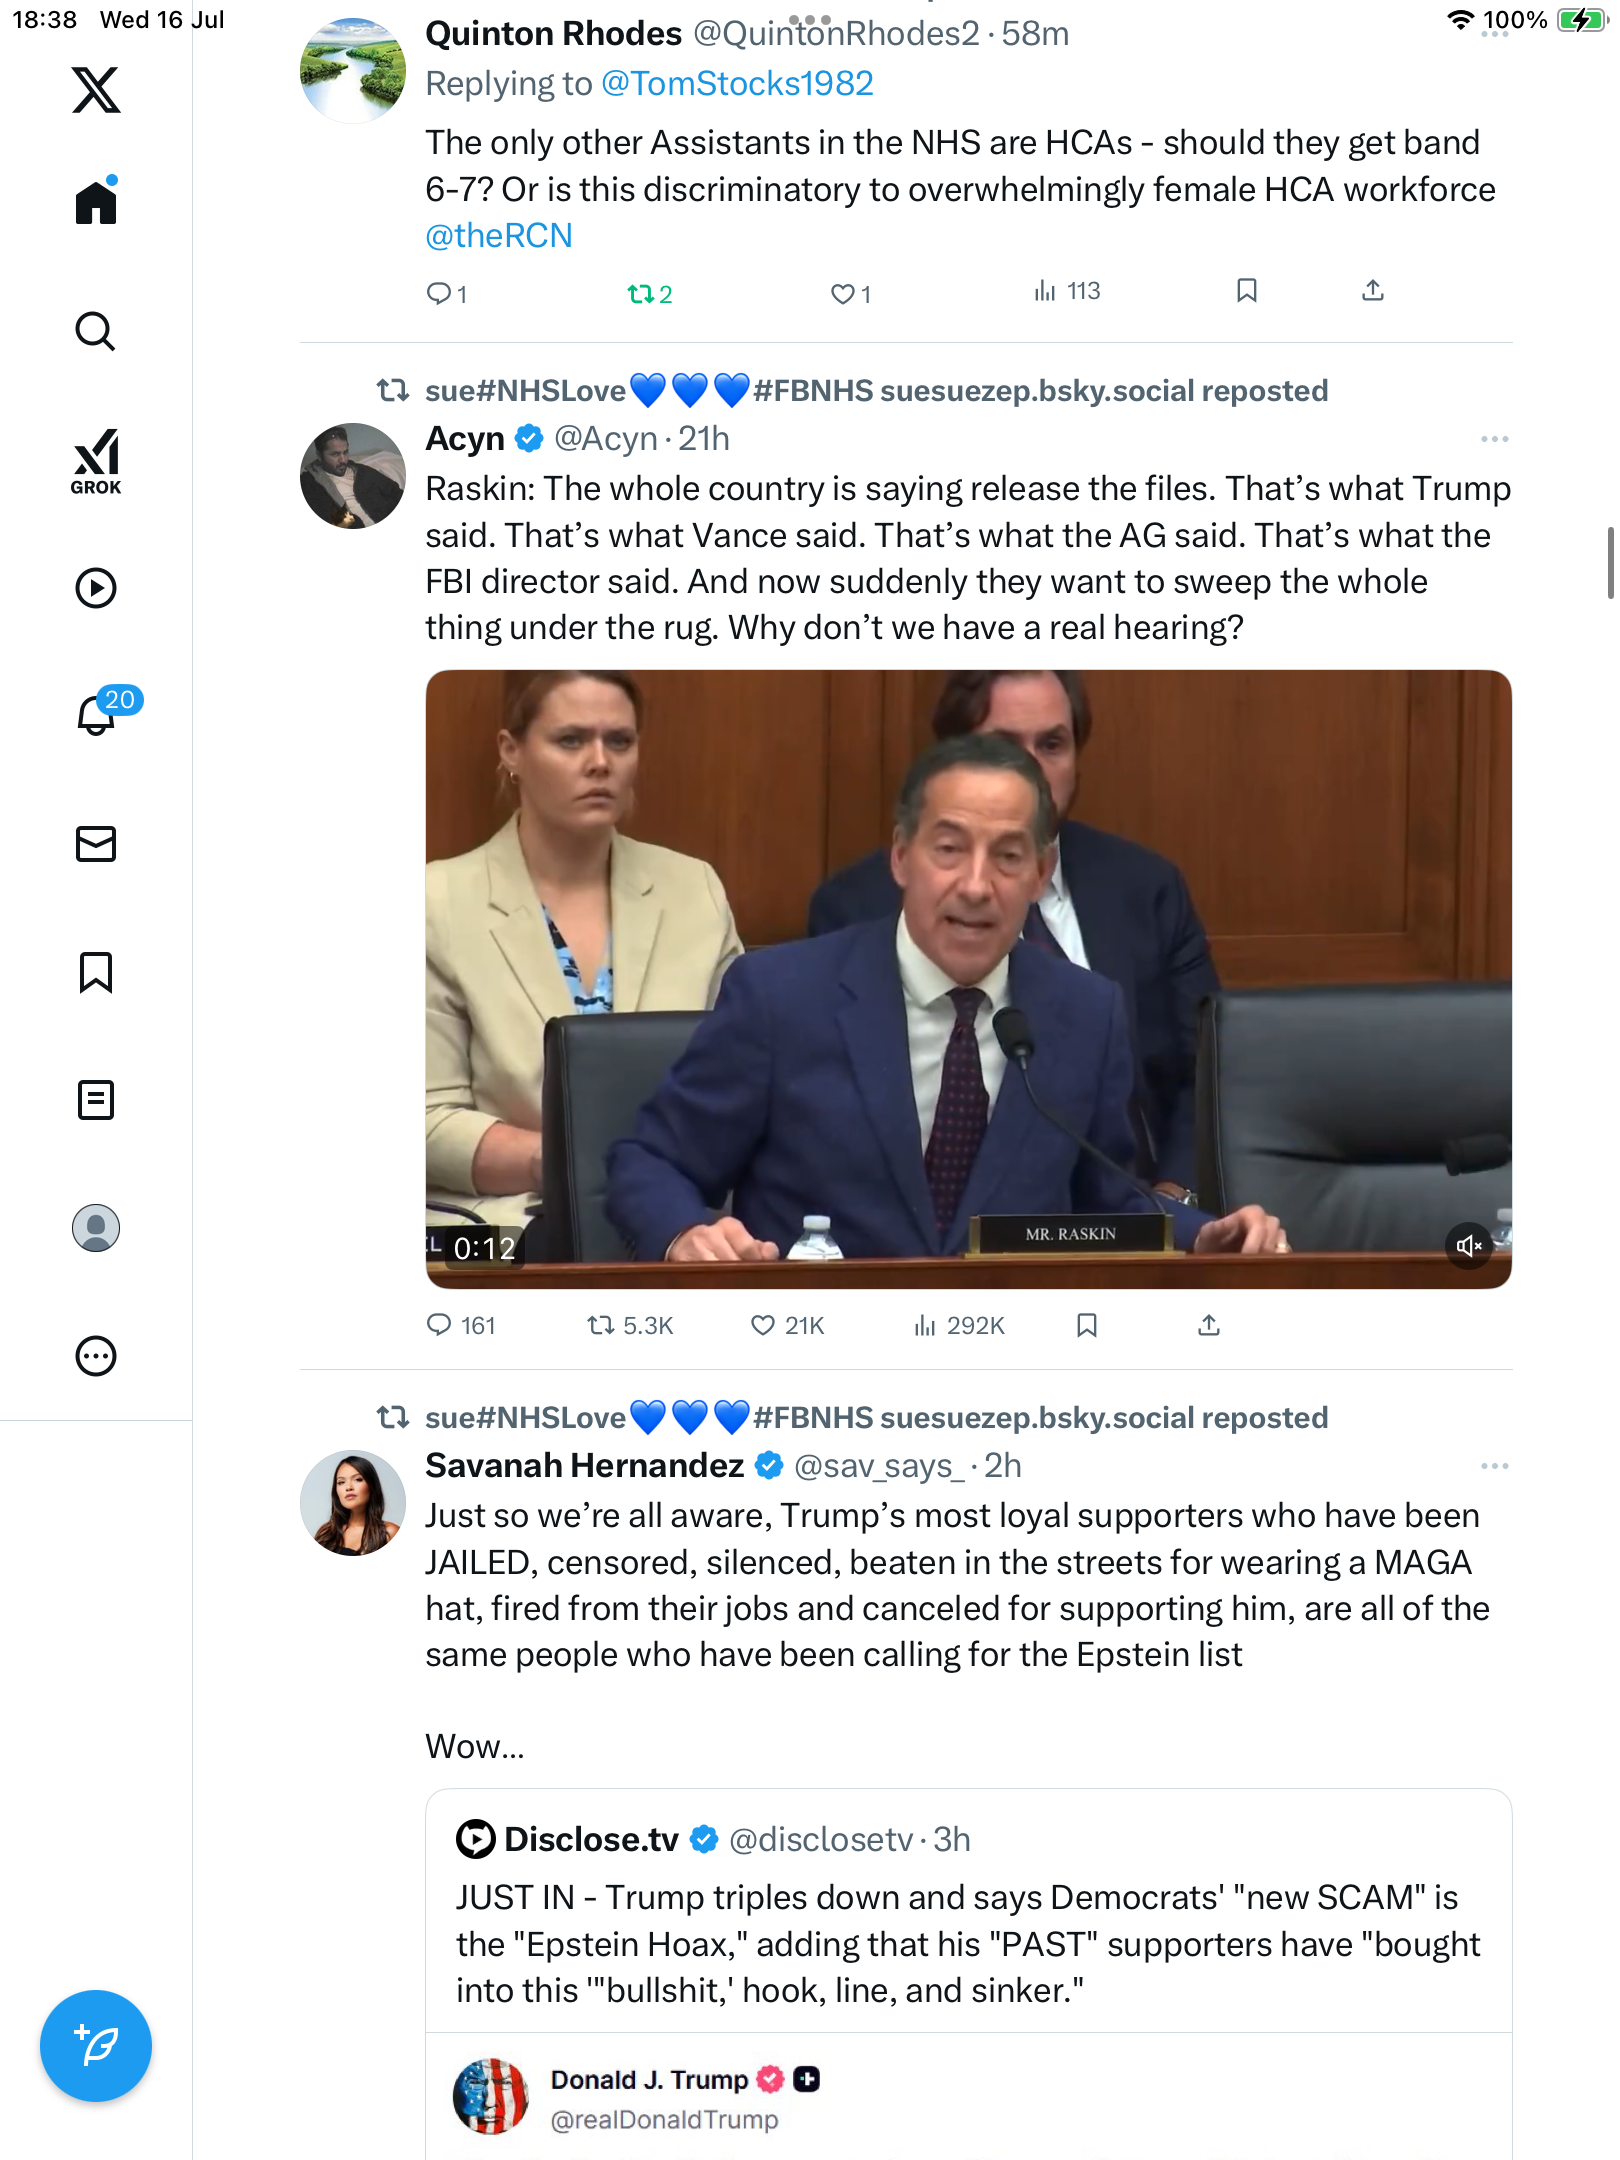Image resolution: width=1620 pixels, height=2160 pixels.
Task: Open the sidebar More circle menu
Action: [x=96, y=1356]
